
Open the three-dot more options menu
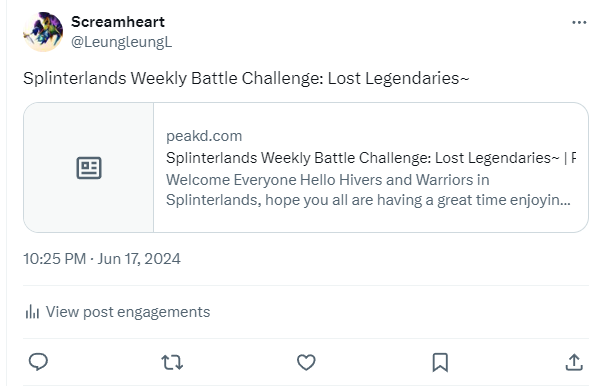click(x=579, y=23)
